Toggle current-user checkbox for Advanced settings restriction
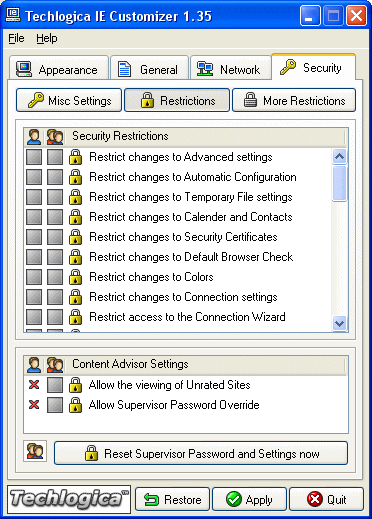The image size is (372, 519). 34,157
